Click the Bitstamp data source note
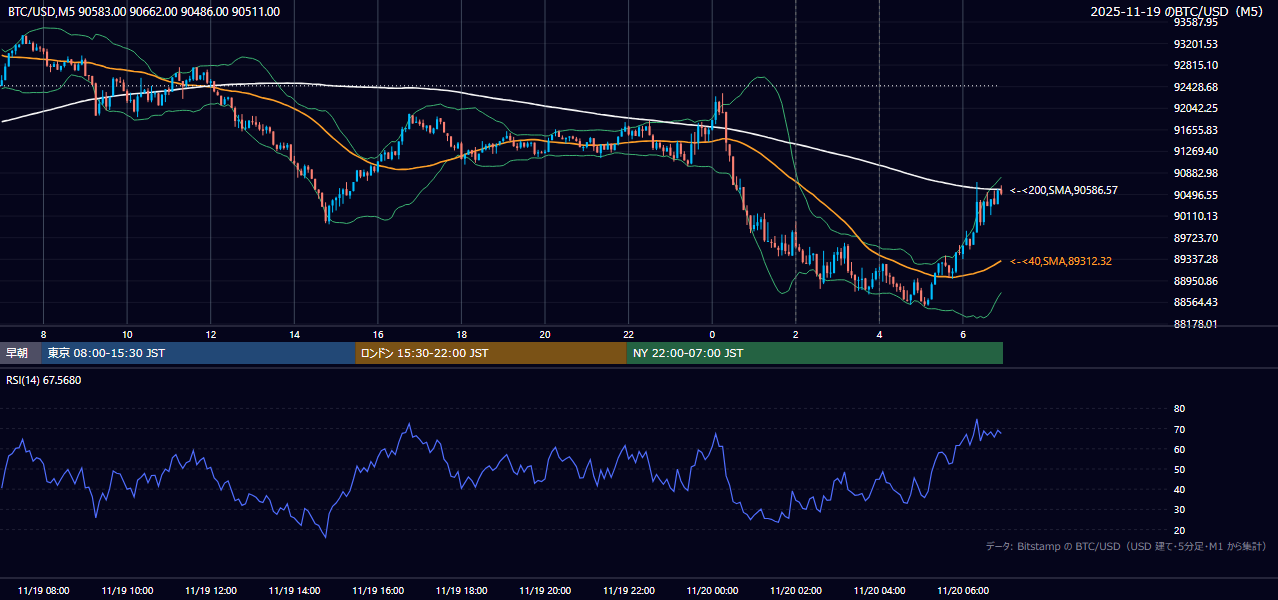This screenshot has width=1278, height=600. coord(1126,546)
